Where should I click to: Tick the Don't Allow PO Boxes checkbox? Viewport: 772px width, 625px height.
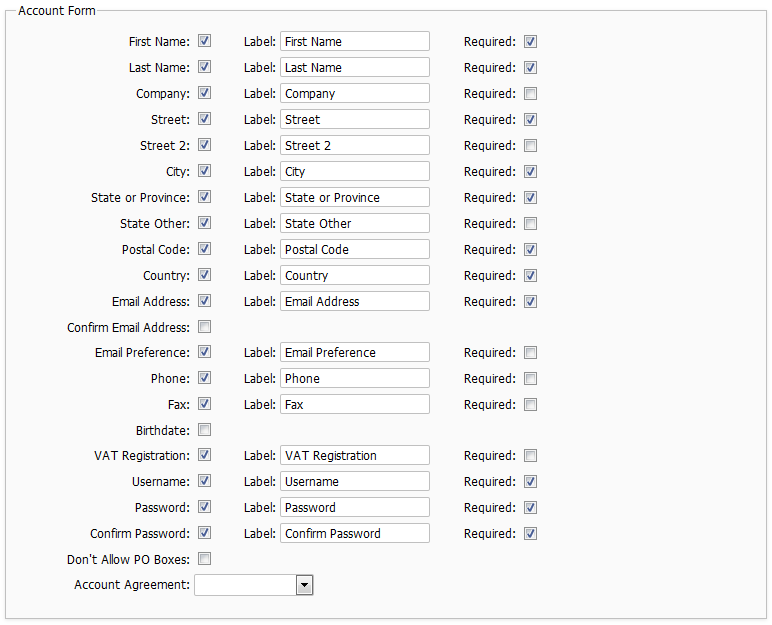tap(204, 559)
